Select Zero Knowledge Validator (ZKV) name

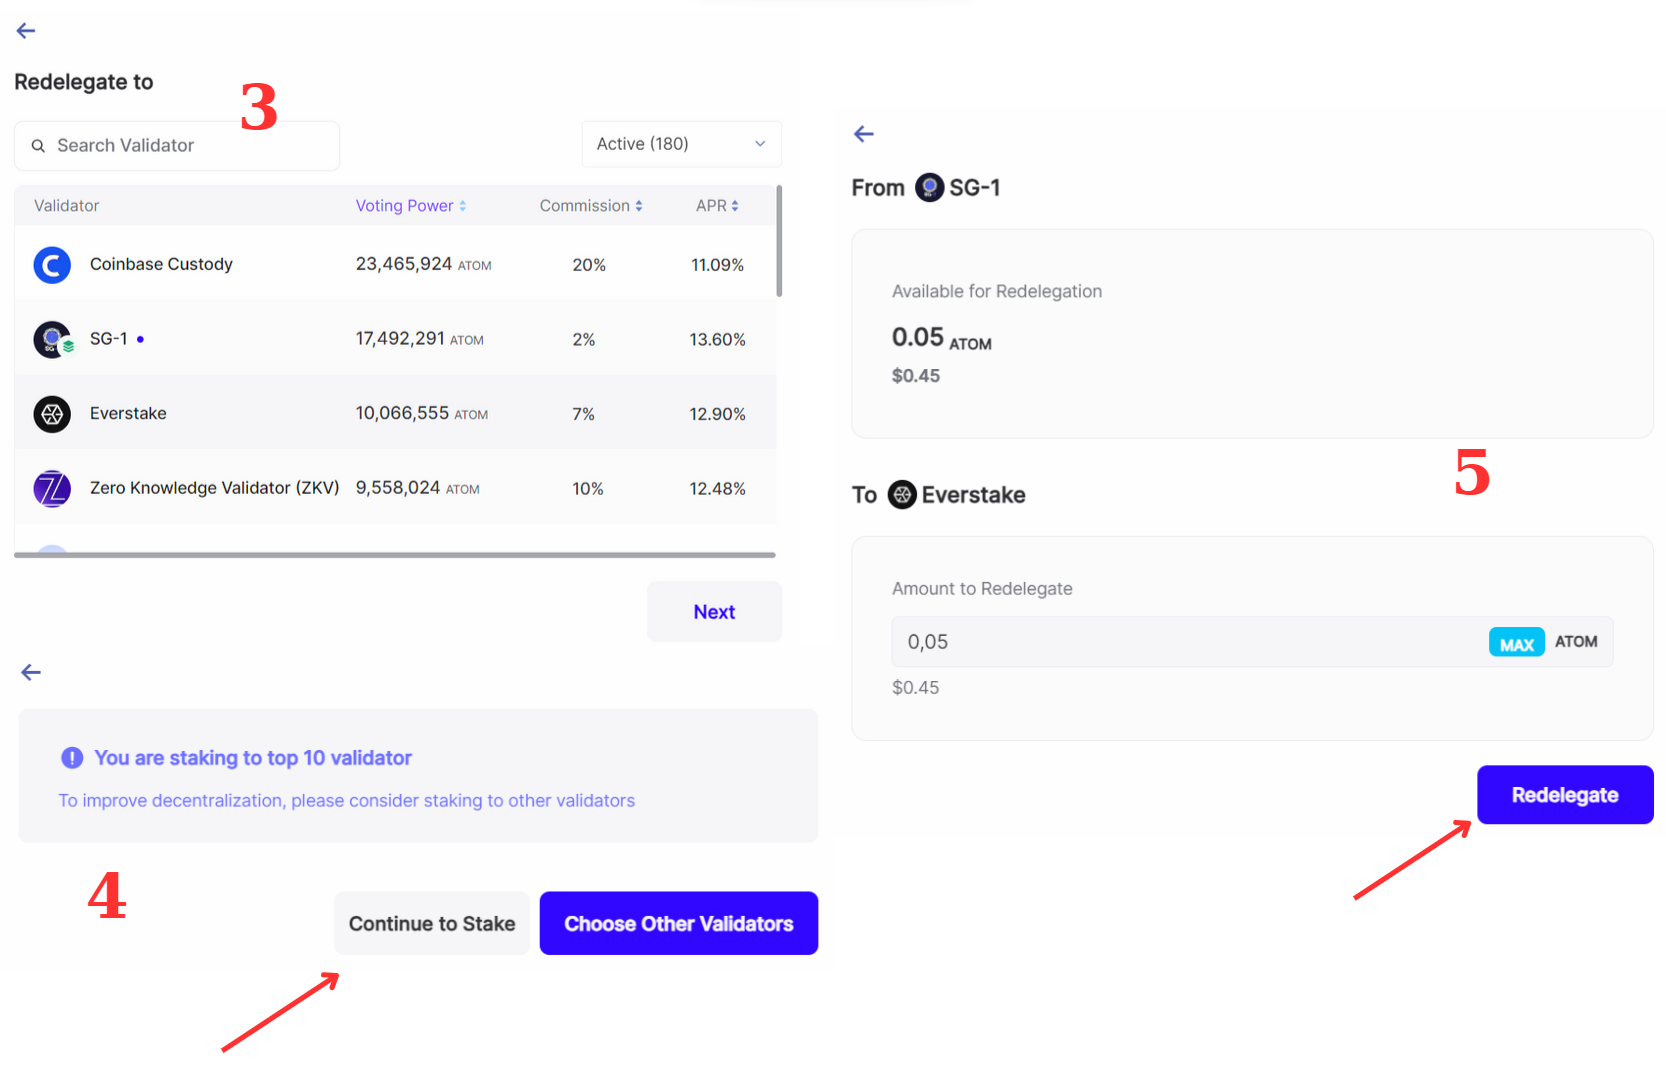click(x=214, y=488)
